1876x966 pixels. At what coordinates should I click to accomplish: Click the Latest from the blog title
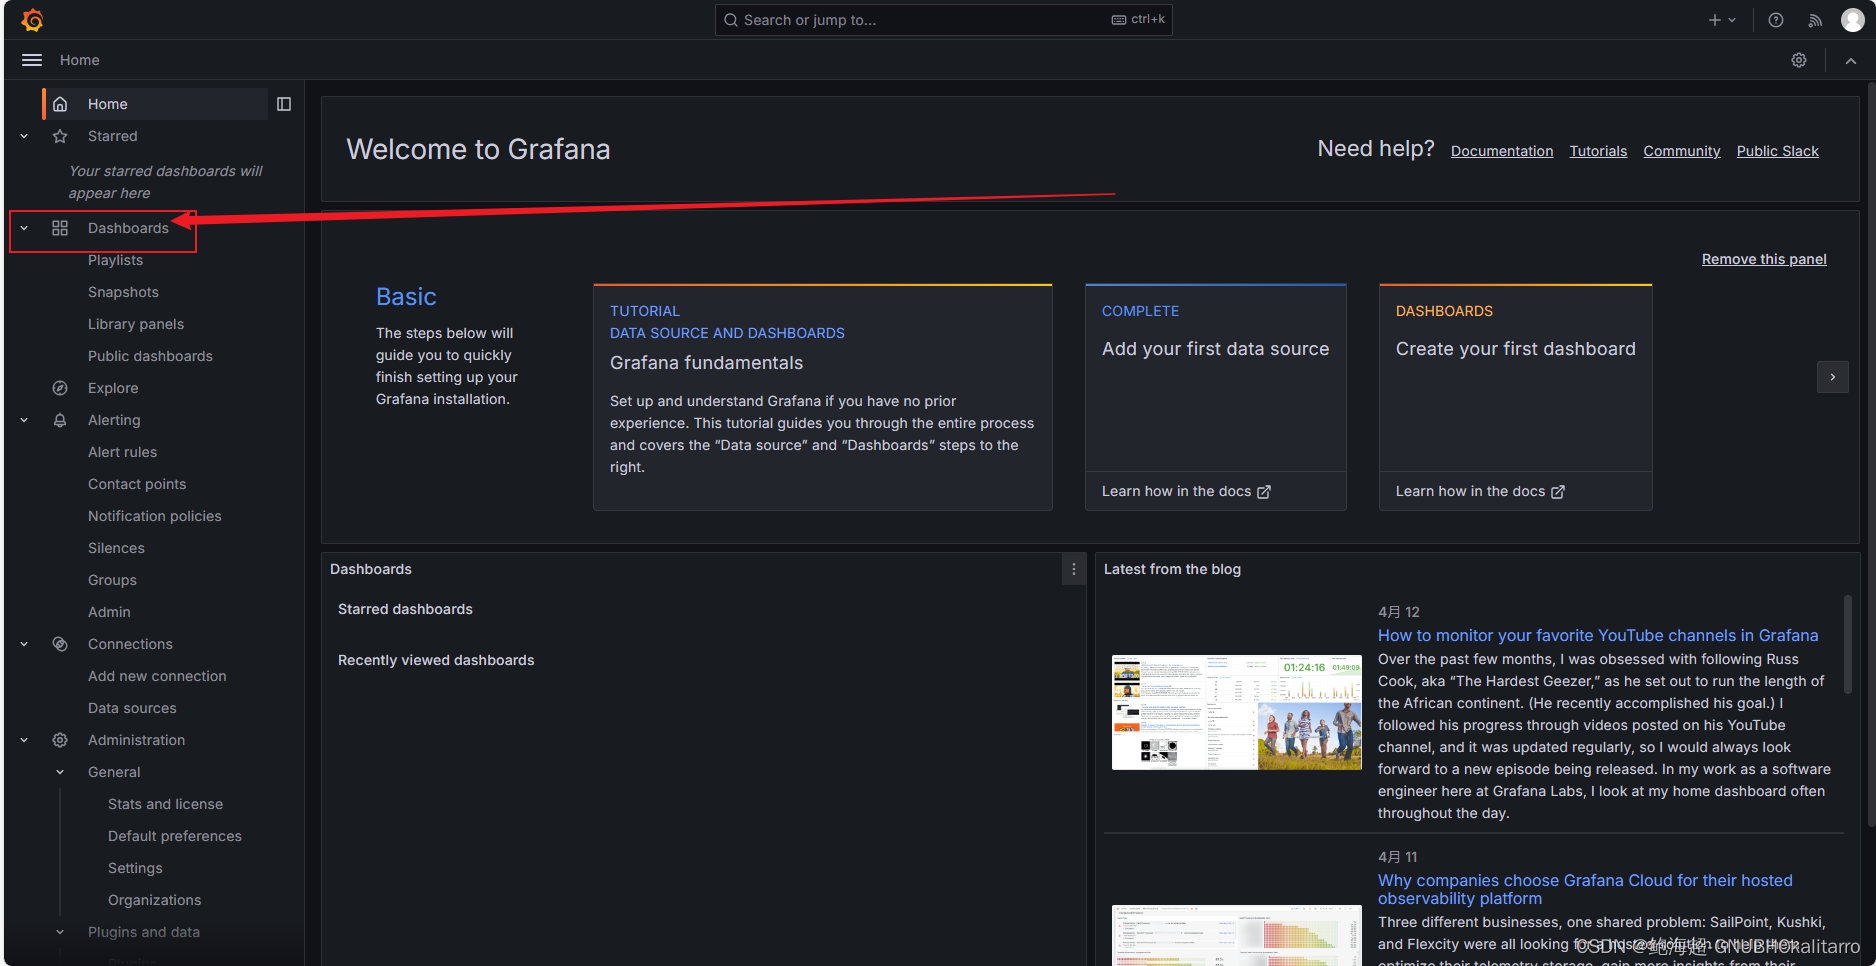(1172, 569)
